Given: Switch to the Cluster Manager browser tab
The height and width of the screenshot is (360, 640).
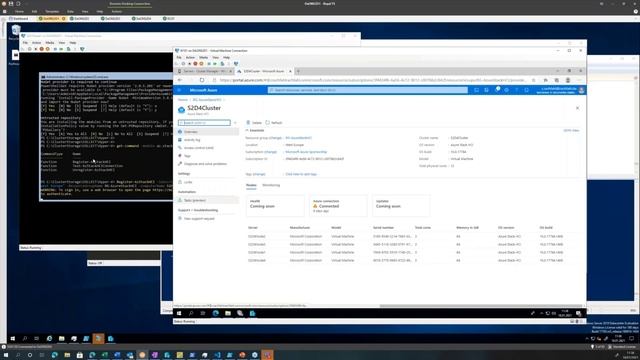Looking at the screenshot, I should click(x=205, y=71).
